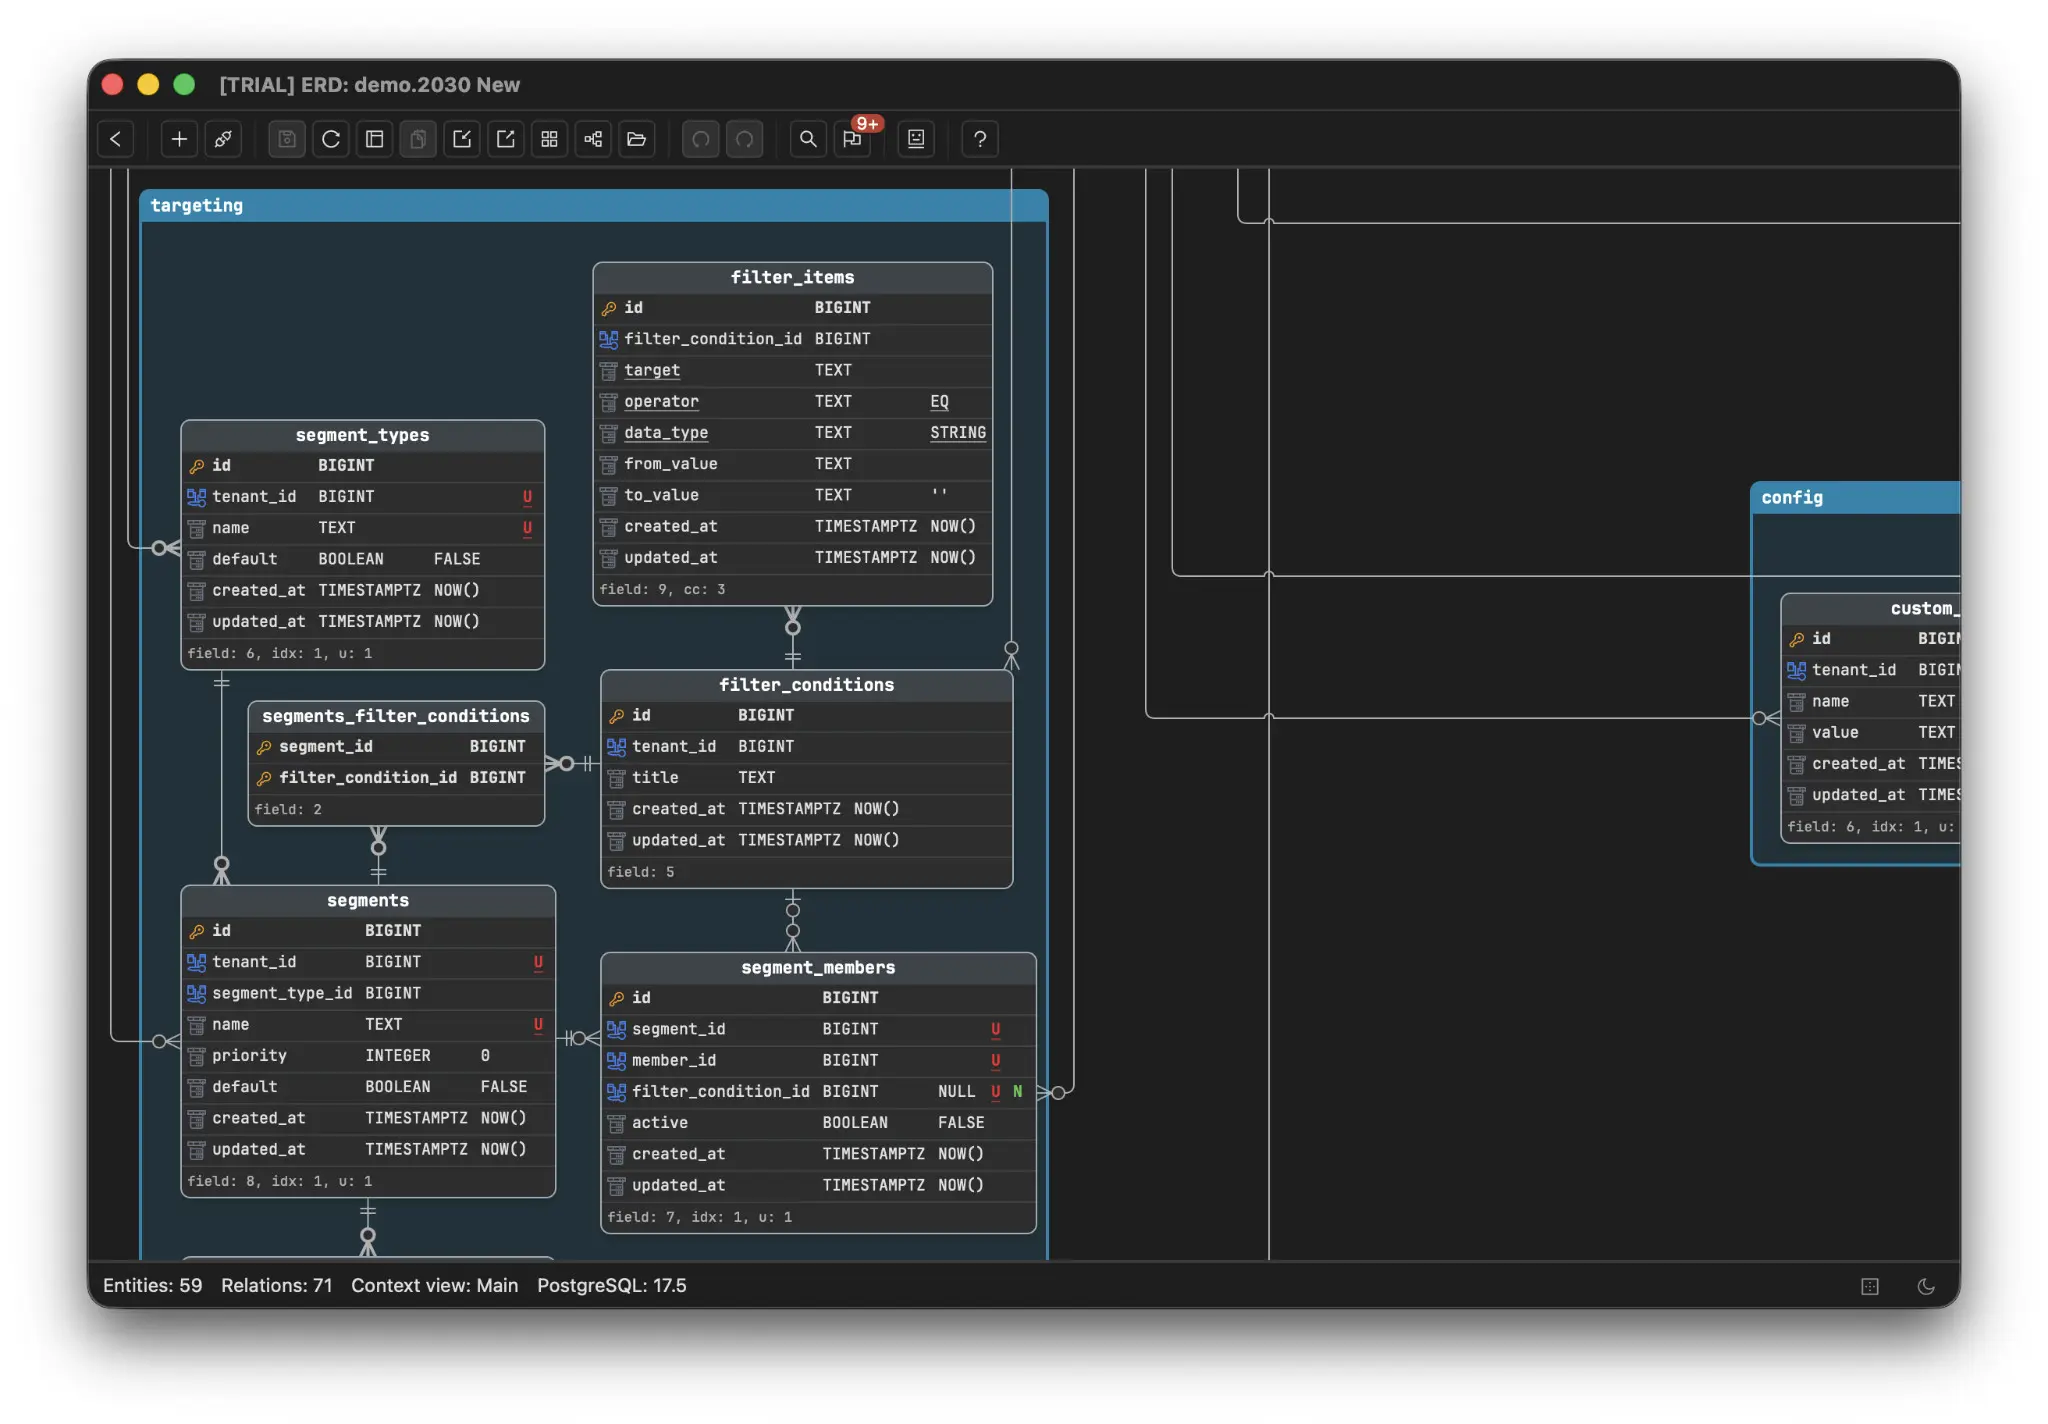Click filter_condition_id in segments_filter_conditions table
This screenshot has width=2048, height=1424.
click(396, 778)
